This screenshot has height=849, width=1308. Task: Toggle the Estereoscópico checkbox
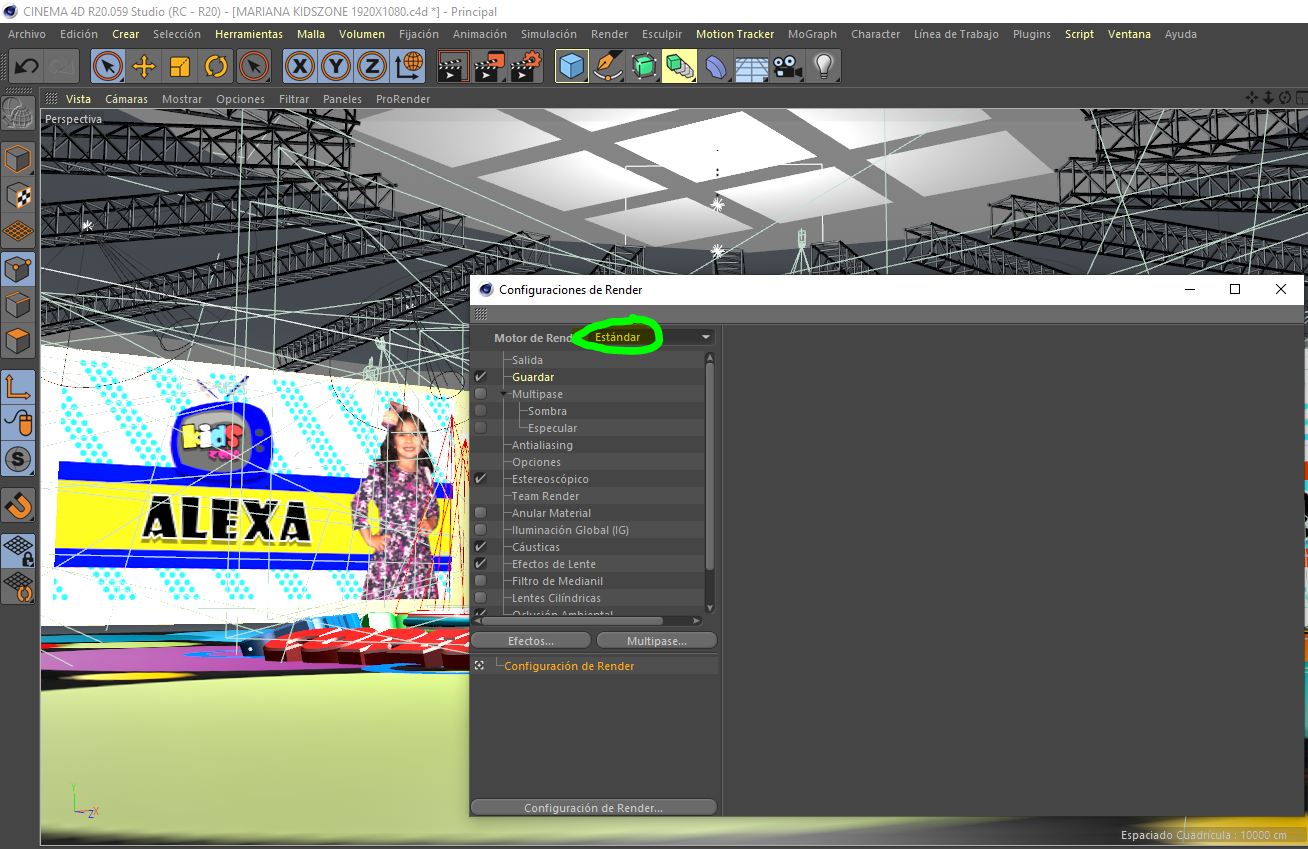[x=481, y=479]
